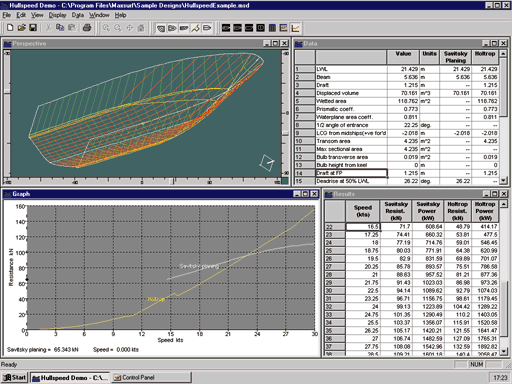The height and width of the screenshot is (384, 512).
Task: Show the graph window via chart icon
Action: point(295,28)
